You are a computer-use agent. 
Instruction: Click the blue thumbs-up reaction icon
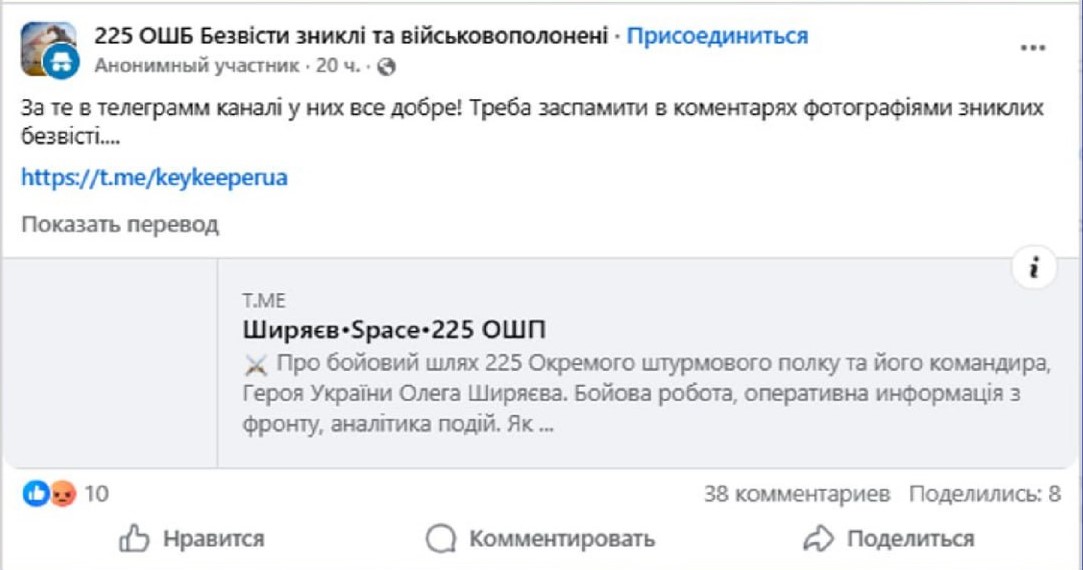pos(36,493)
